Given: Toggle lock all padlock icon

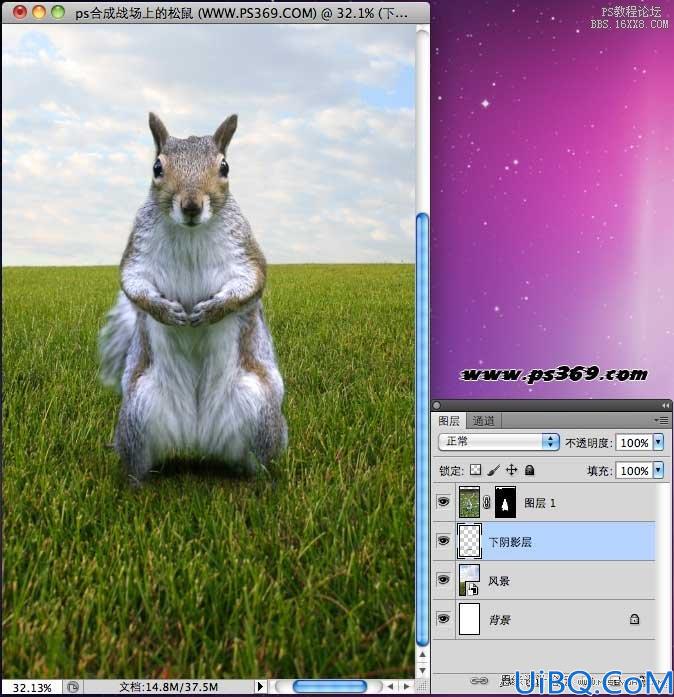Looking at the screenshot, I should tap(529, 470).
